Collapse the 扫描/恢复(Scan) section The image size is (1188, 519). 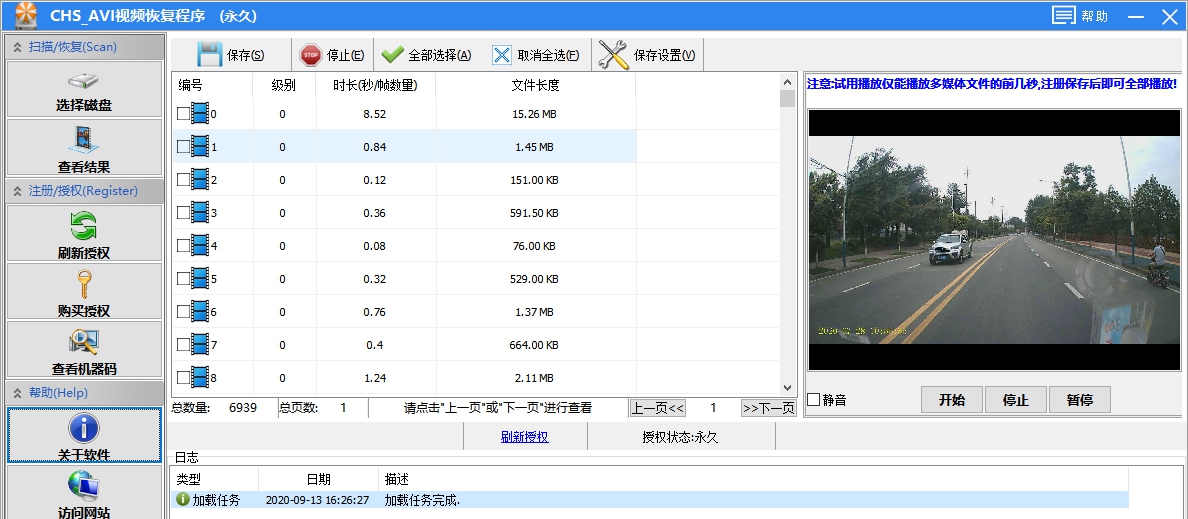(17, 47)
